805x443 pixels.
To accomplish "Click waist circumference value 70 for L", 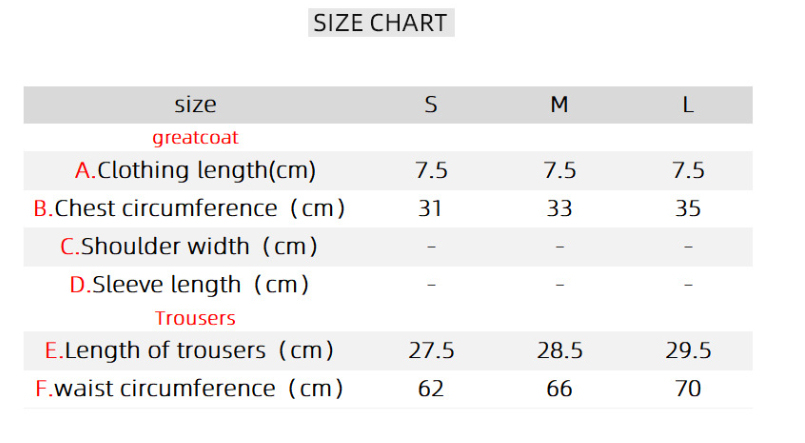I will 688,388.
